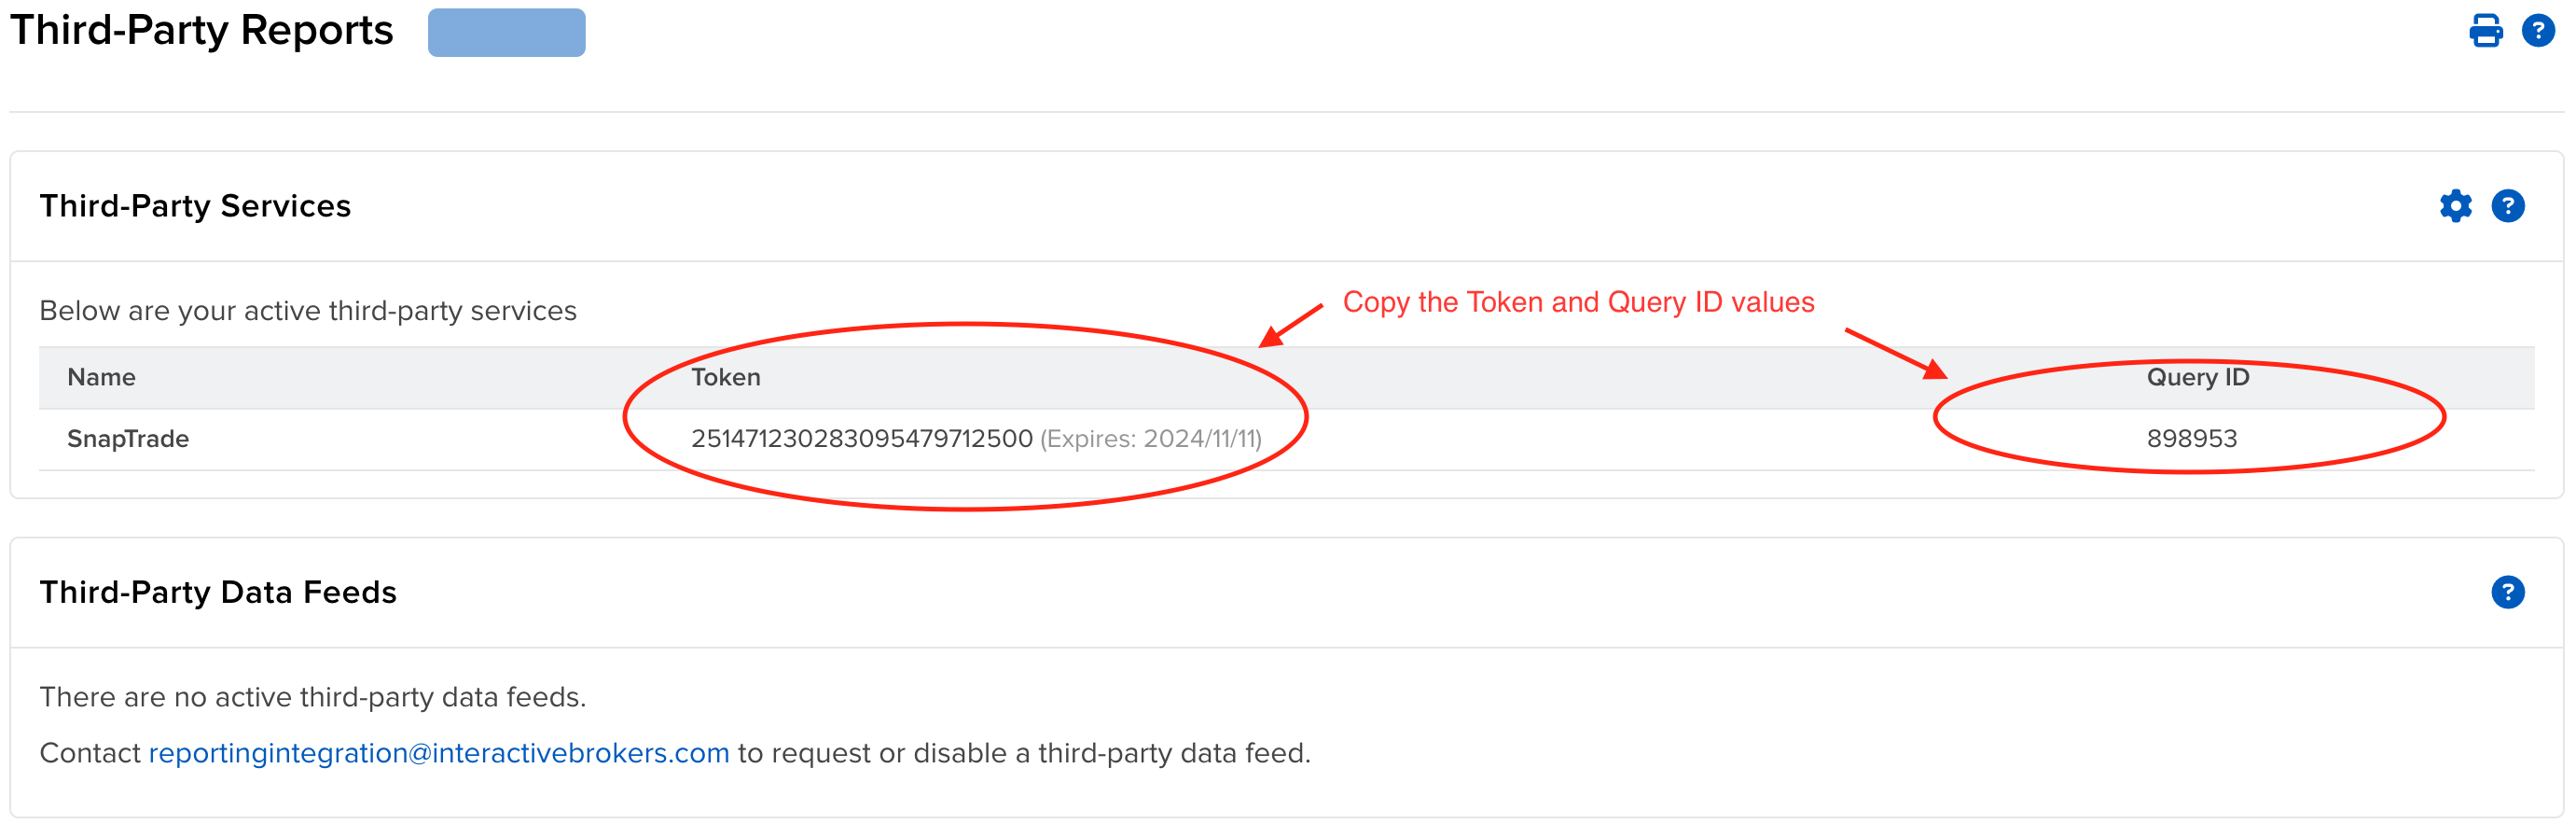Click the print icon at top right
Viewport: 2576px width, 838px height.
[x=2485, y=30]
